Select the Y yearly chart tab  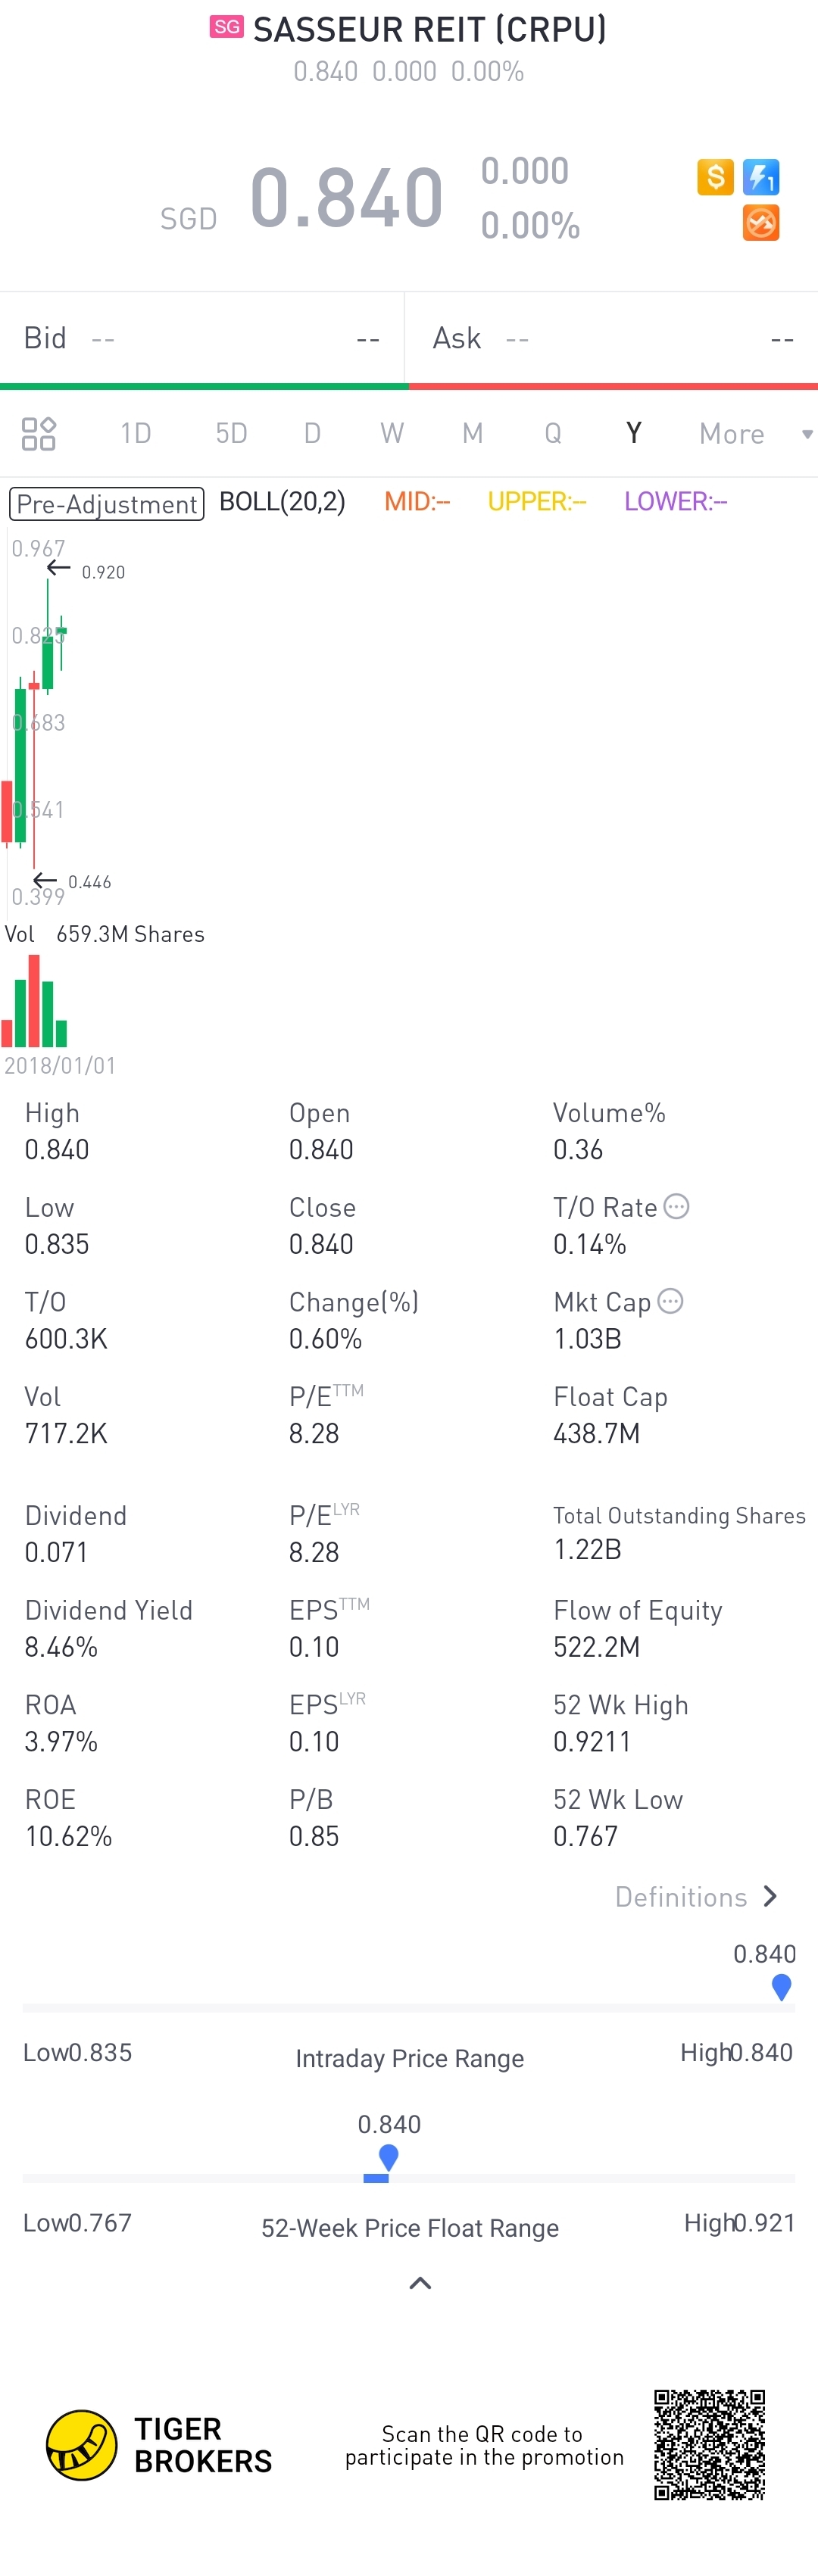[x=633, y=433]
